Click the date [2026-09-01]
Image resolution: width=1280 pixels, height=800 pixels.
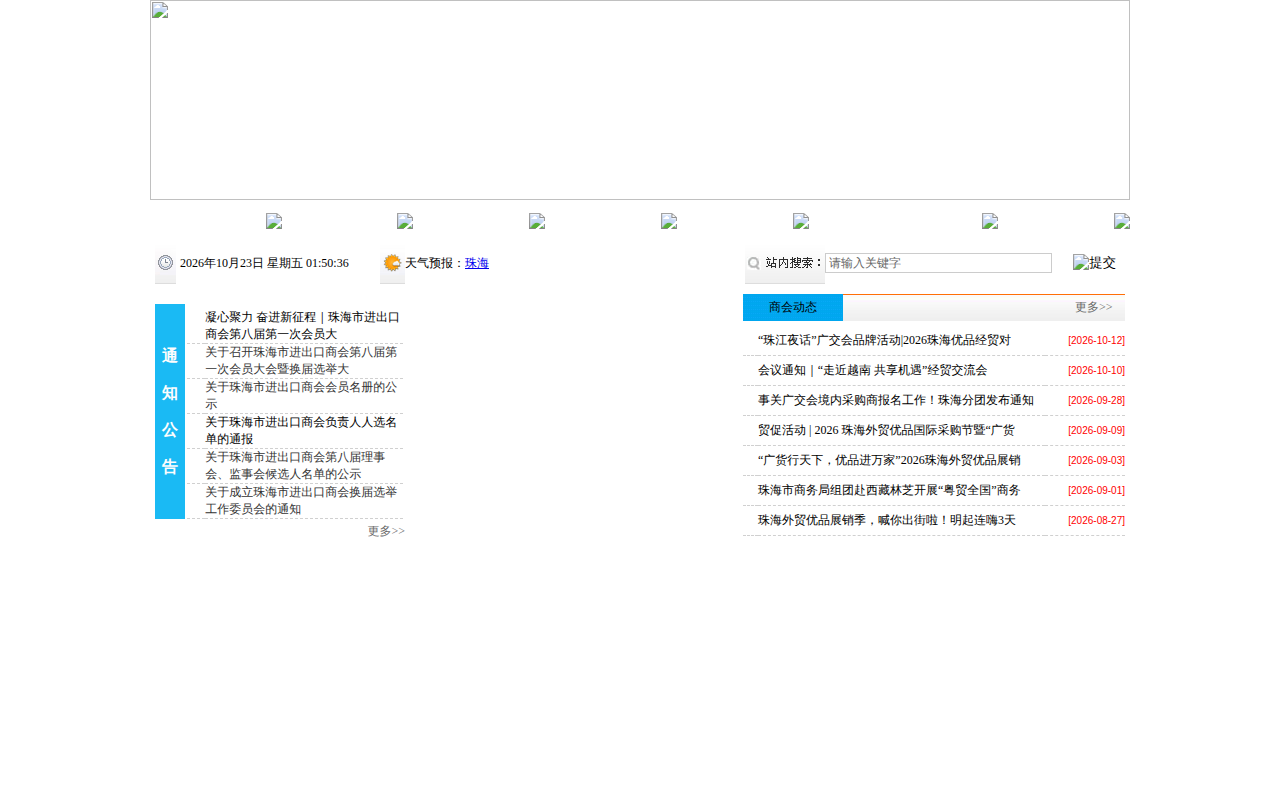tap(1096, 491)
